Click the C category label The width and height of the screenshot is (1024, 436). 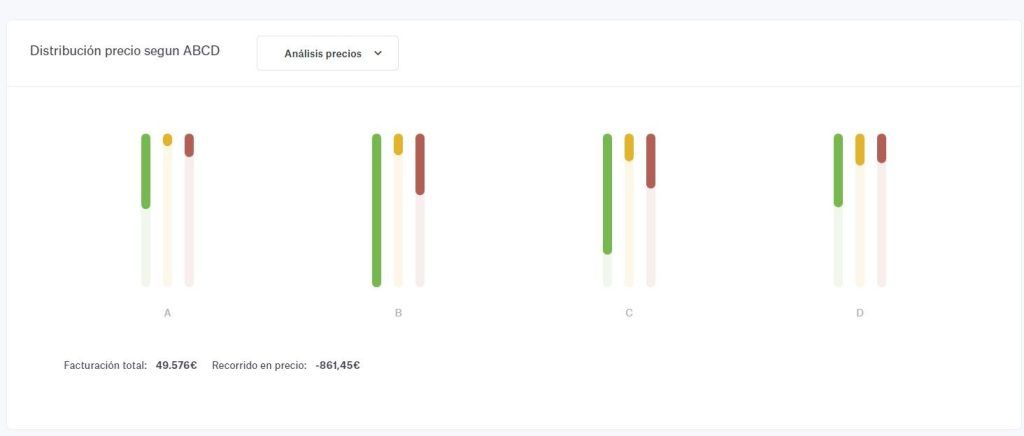(x=629, y=313)
